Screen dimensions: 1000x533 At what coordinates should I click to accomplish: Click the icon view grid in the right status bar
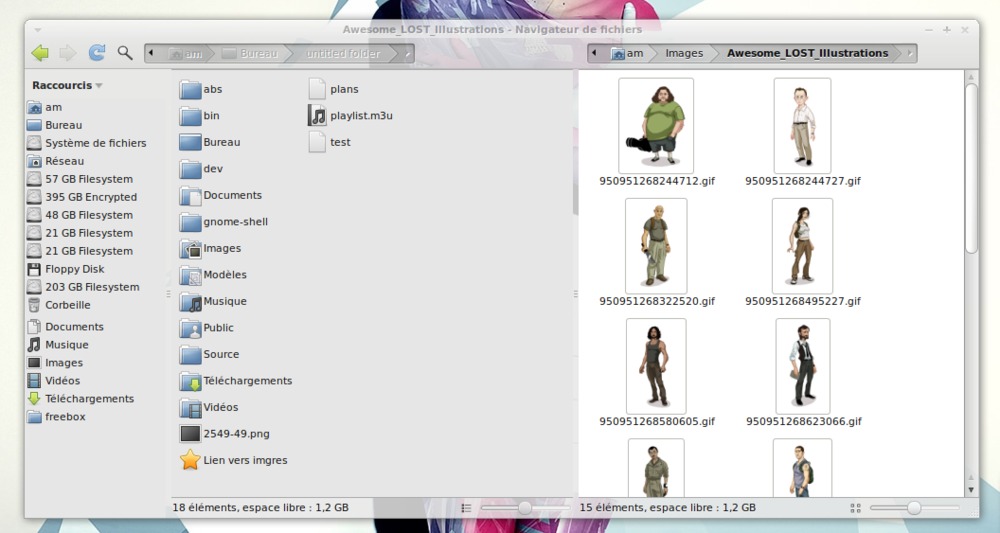coord(856,508)
